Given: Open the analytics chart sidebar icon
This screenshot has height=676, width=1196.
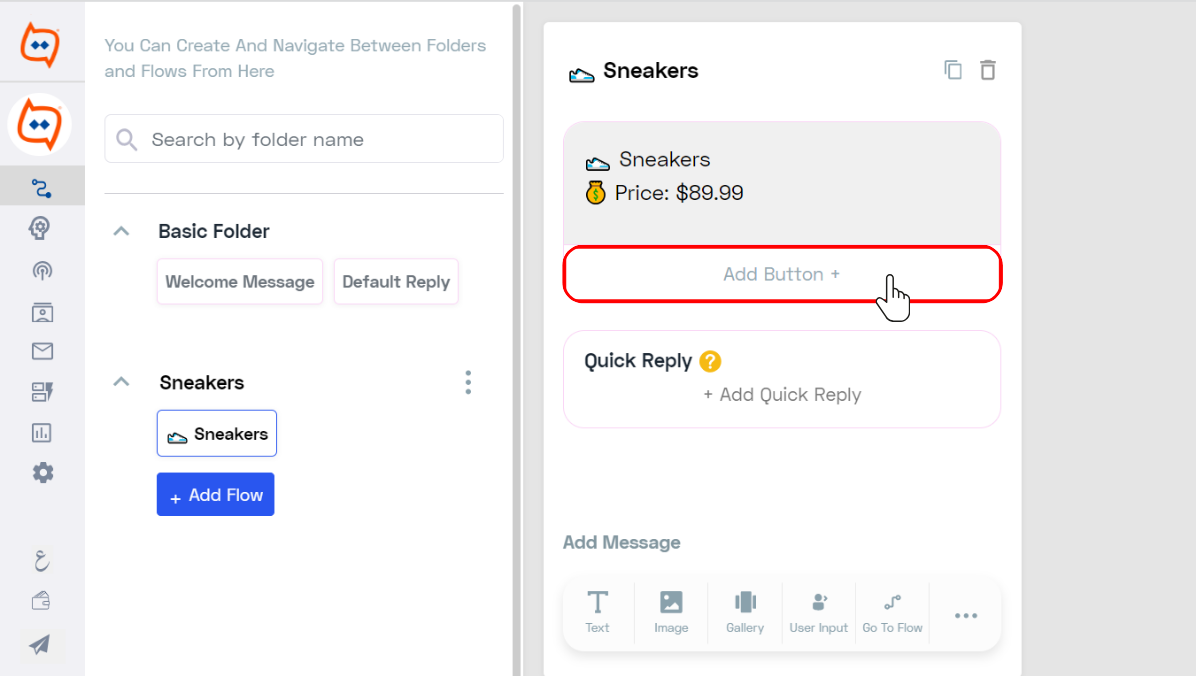Looking at the screenshot, I should [42, 433].
